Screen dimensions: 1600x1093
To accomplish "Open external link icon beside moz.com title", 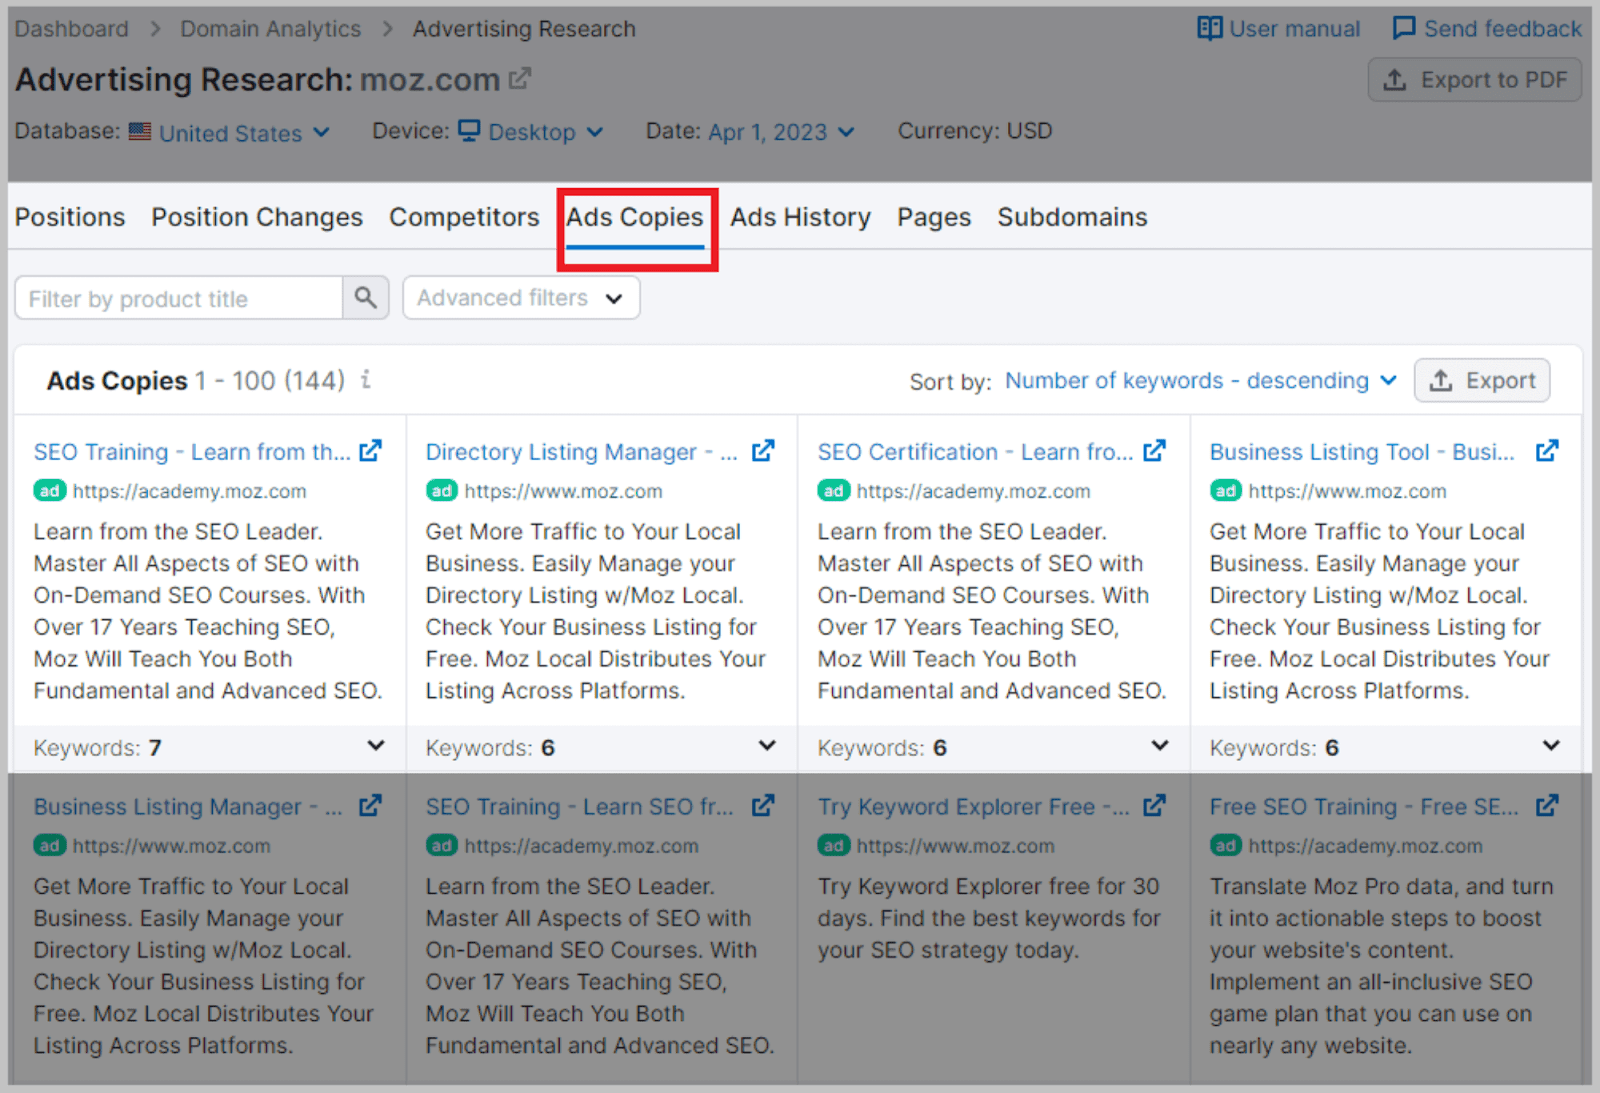I will tap(520, 78).
